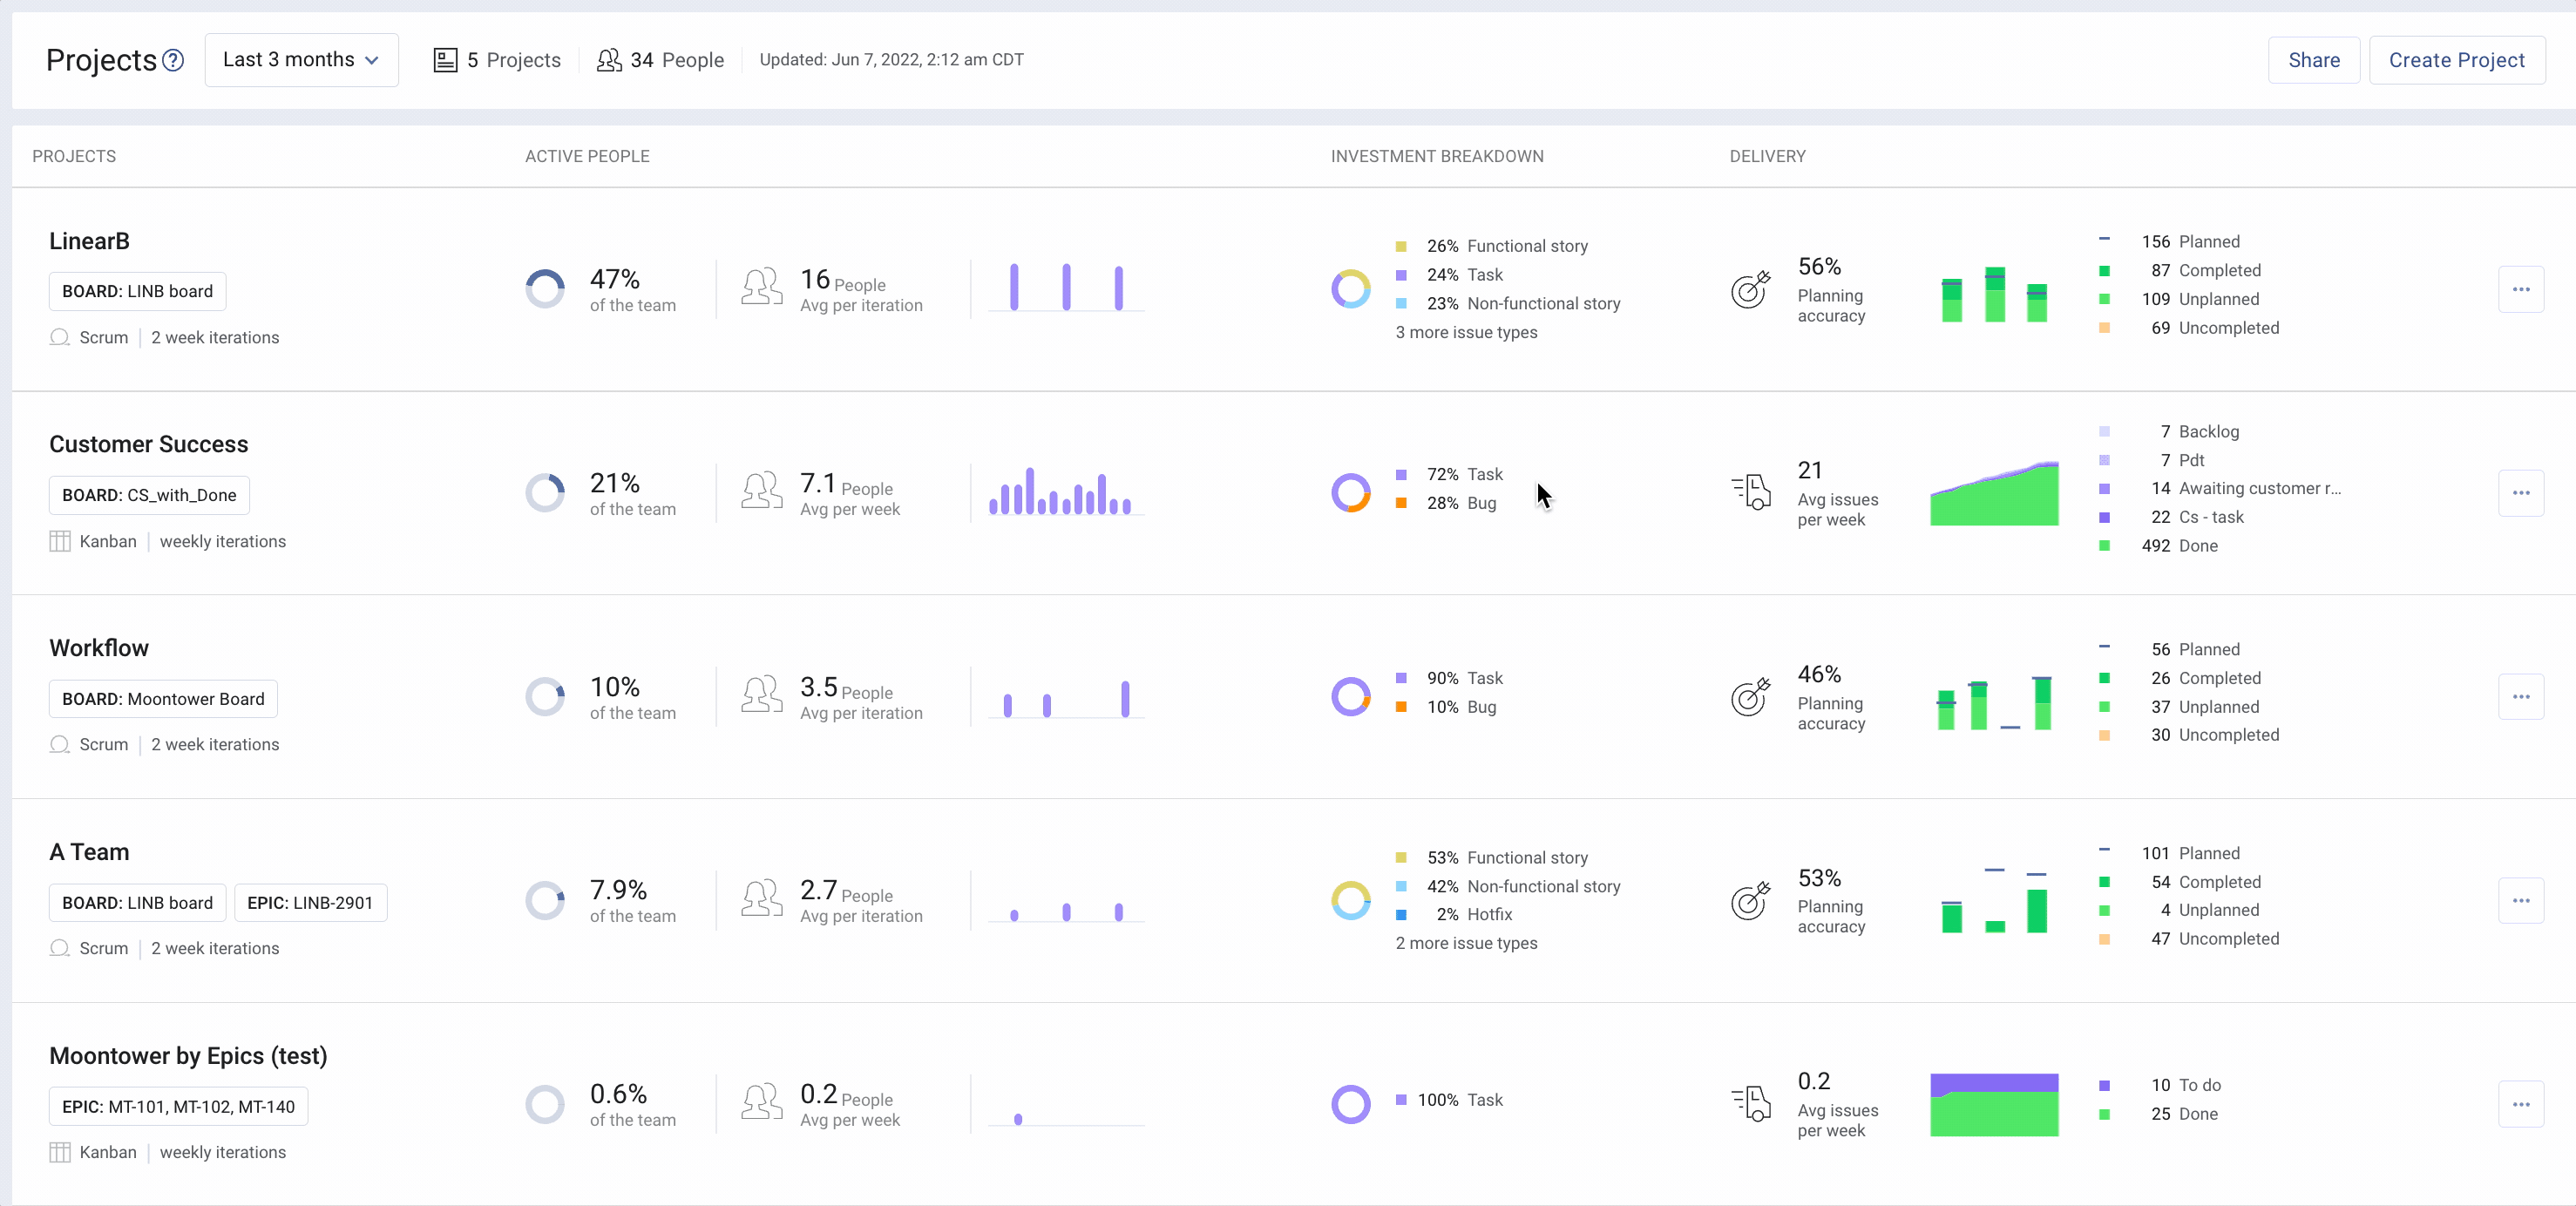Click LinearB people per iteration bar chart
Image resolution: width=2576 pixels, height=1206 pixels.
[1066, 288]
